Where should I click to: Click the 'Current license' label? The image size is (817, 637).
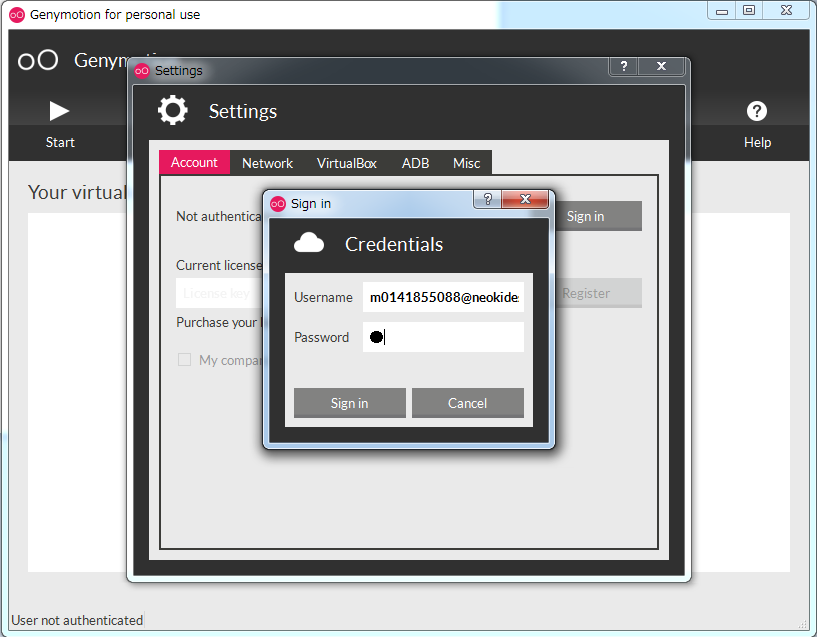[219, 265]
